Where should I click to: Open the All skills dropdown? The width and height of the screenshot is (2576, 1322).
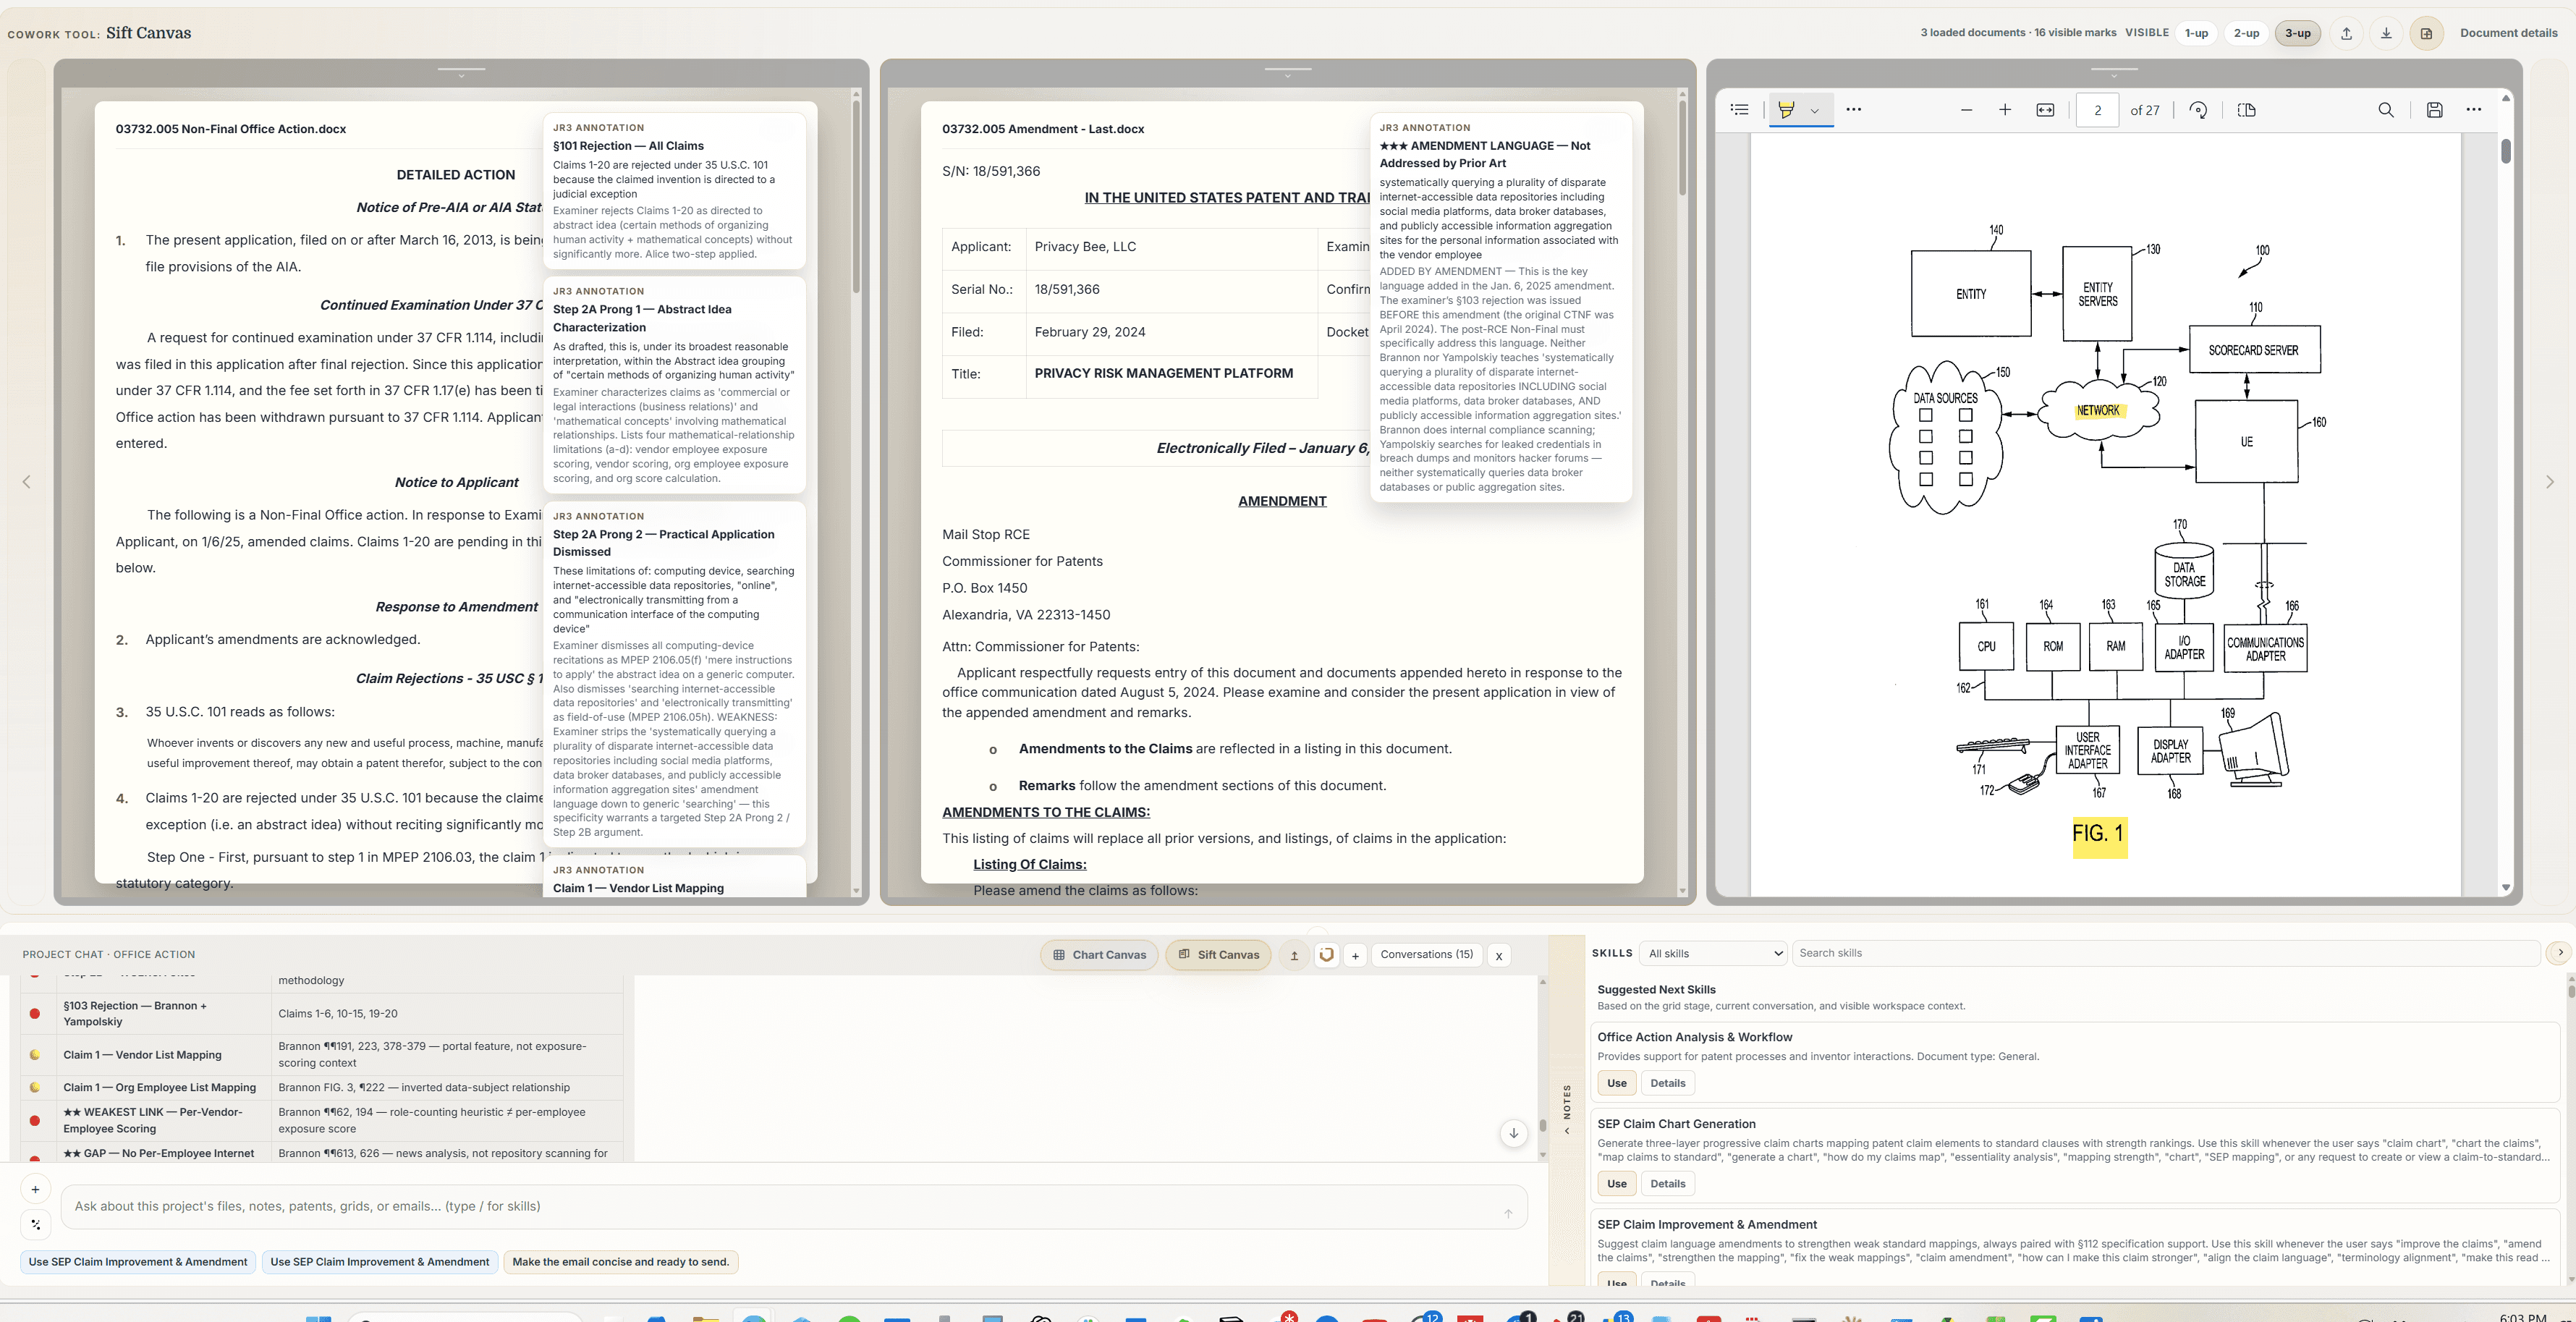click(1712, 953)
